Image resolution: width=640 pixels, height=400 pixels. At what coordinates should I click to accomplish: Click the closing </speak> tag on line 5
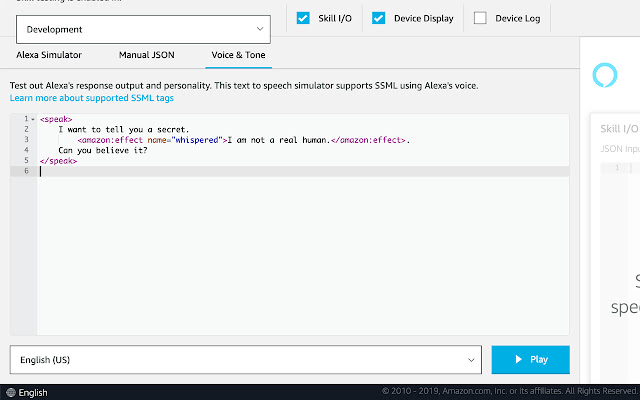[58, 161]
